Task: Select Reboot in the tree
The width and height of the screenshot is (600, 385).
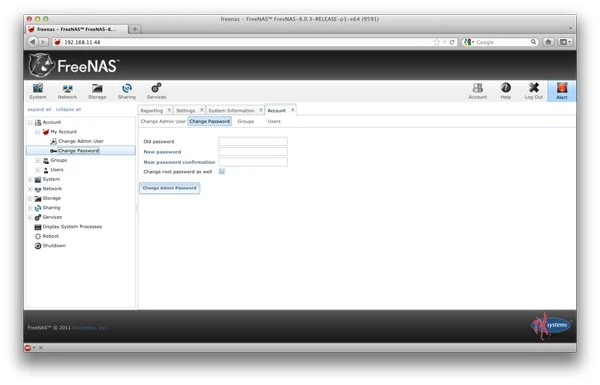Action: coord(51,236)
